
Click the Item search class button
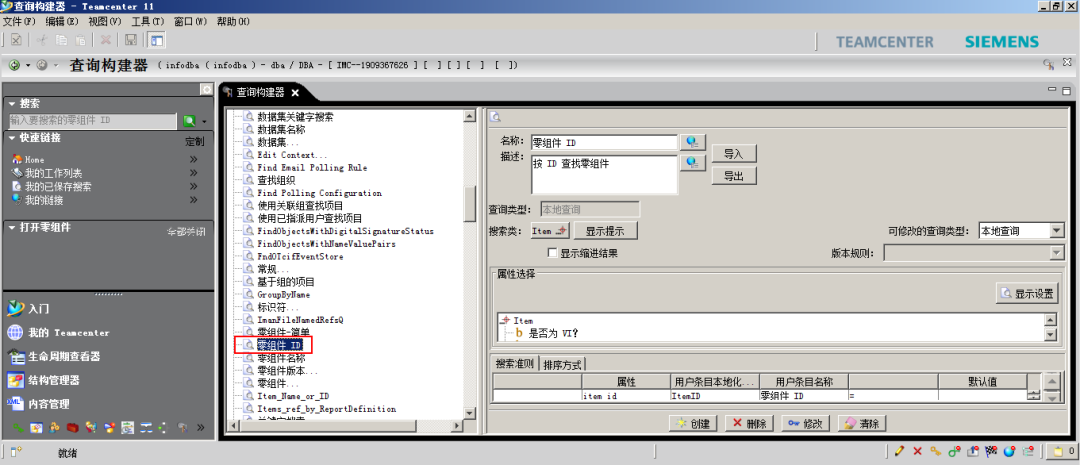[x=550, y=231]
